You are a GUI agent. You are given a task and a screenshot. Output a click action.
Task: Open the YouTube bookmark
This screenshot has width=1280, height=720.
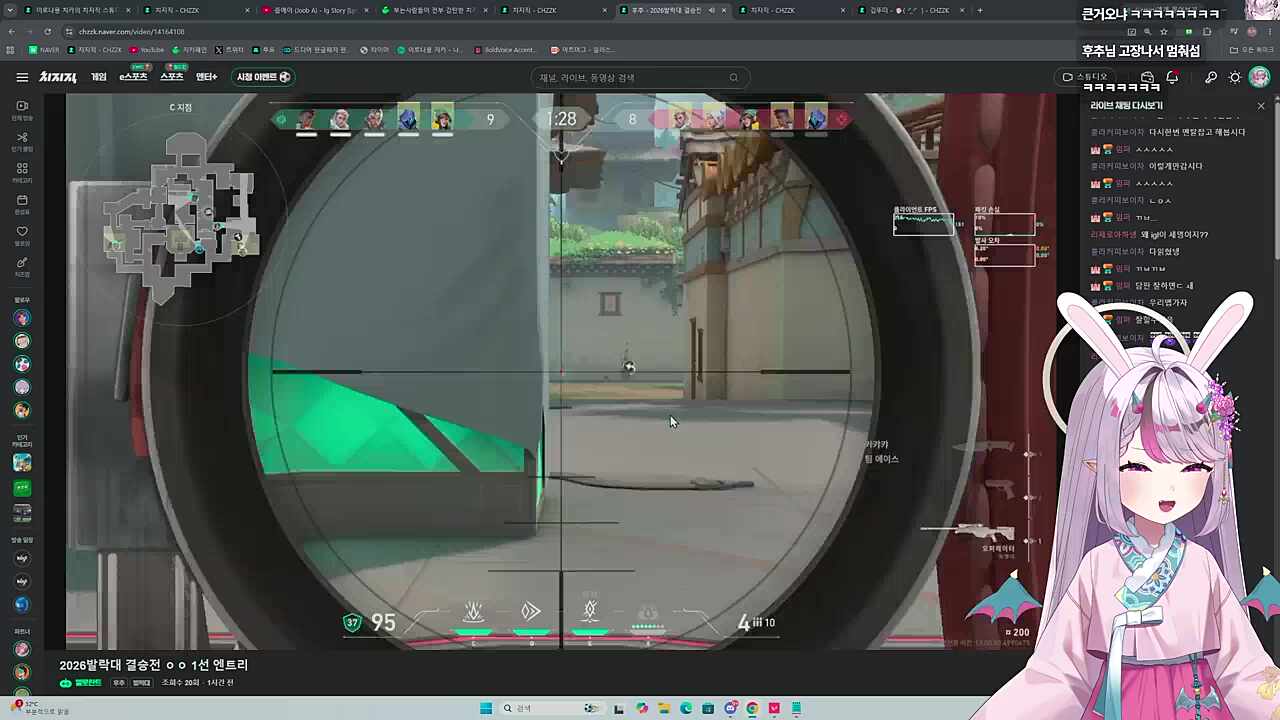tap(147, 50)
